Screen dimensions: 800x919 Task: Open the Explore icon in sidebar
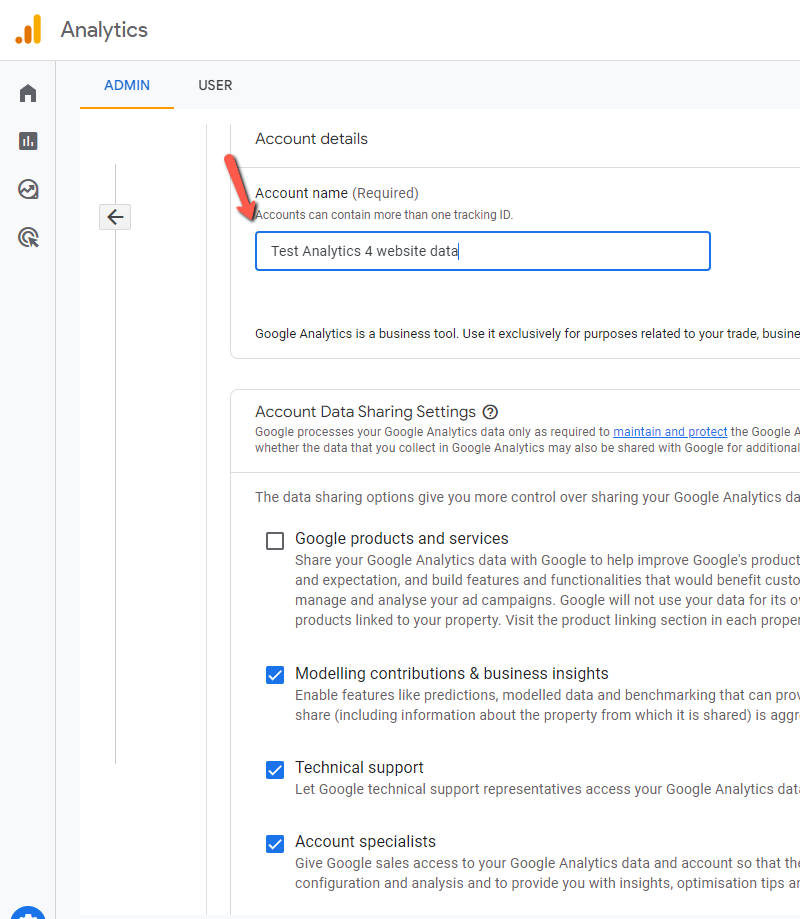[x=28, y=189]
